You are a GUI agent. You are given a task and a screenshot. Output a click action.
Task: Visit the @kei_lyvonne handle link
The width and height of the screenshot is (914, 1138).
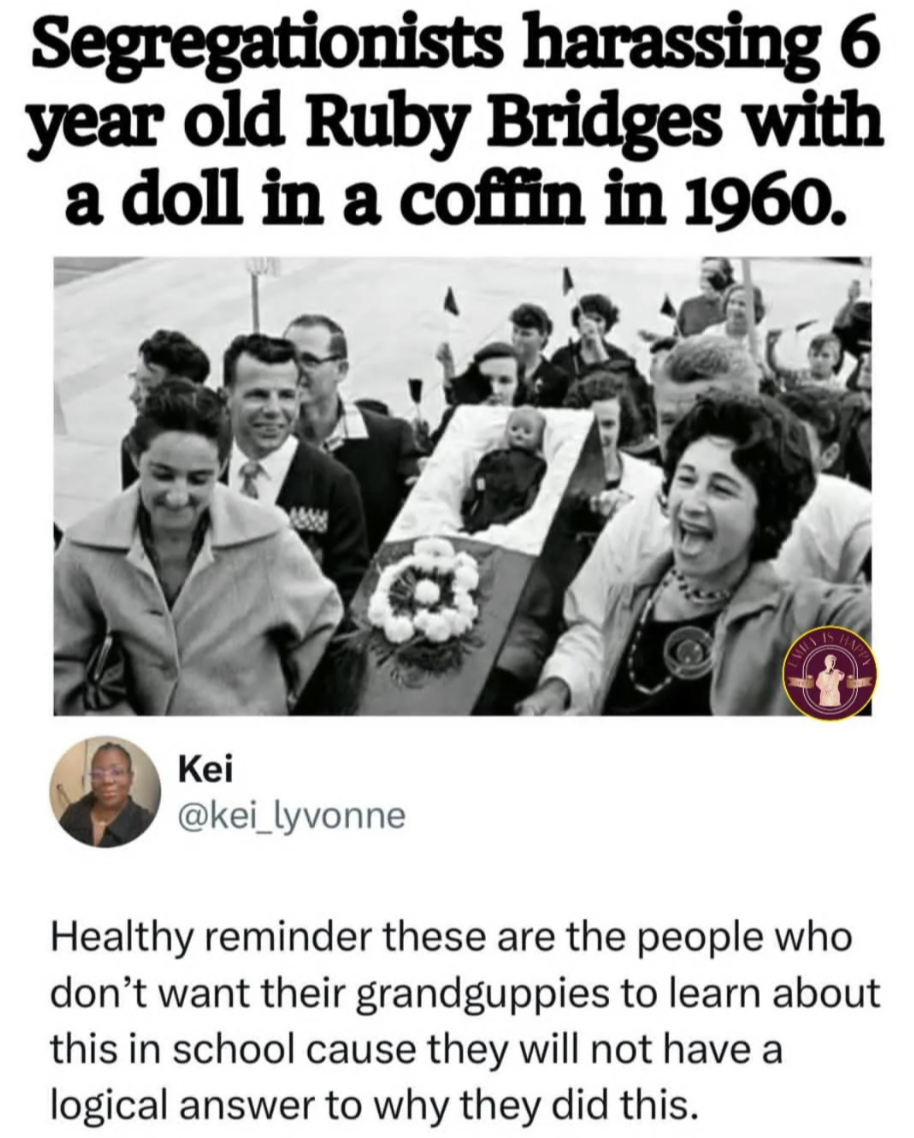pyautogui.click(x=292, y=816)
